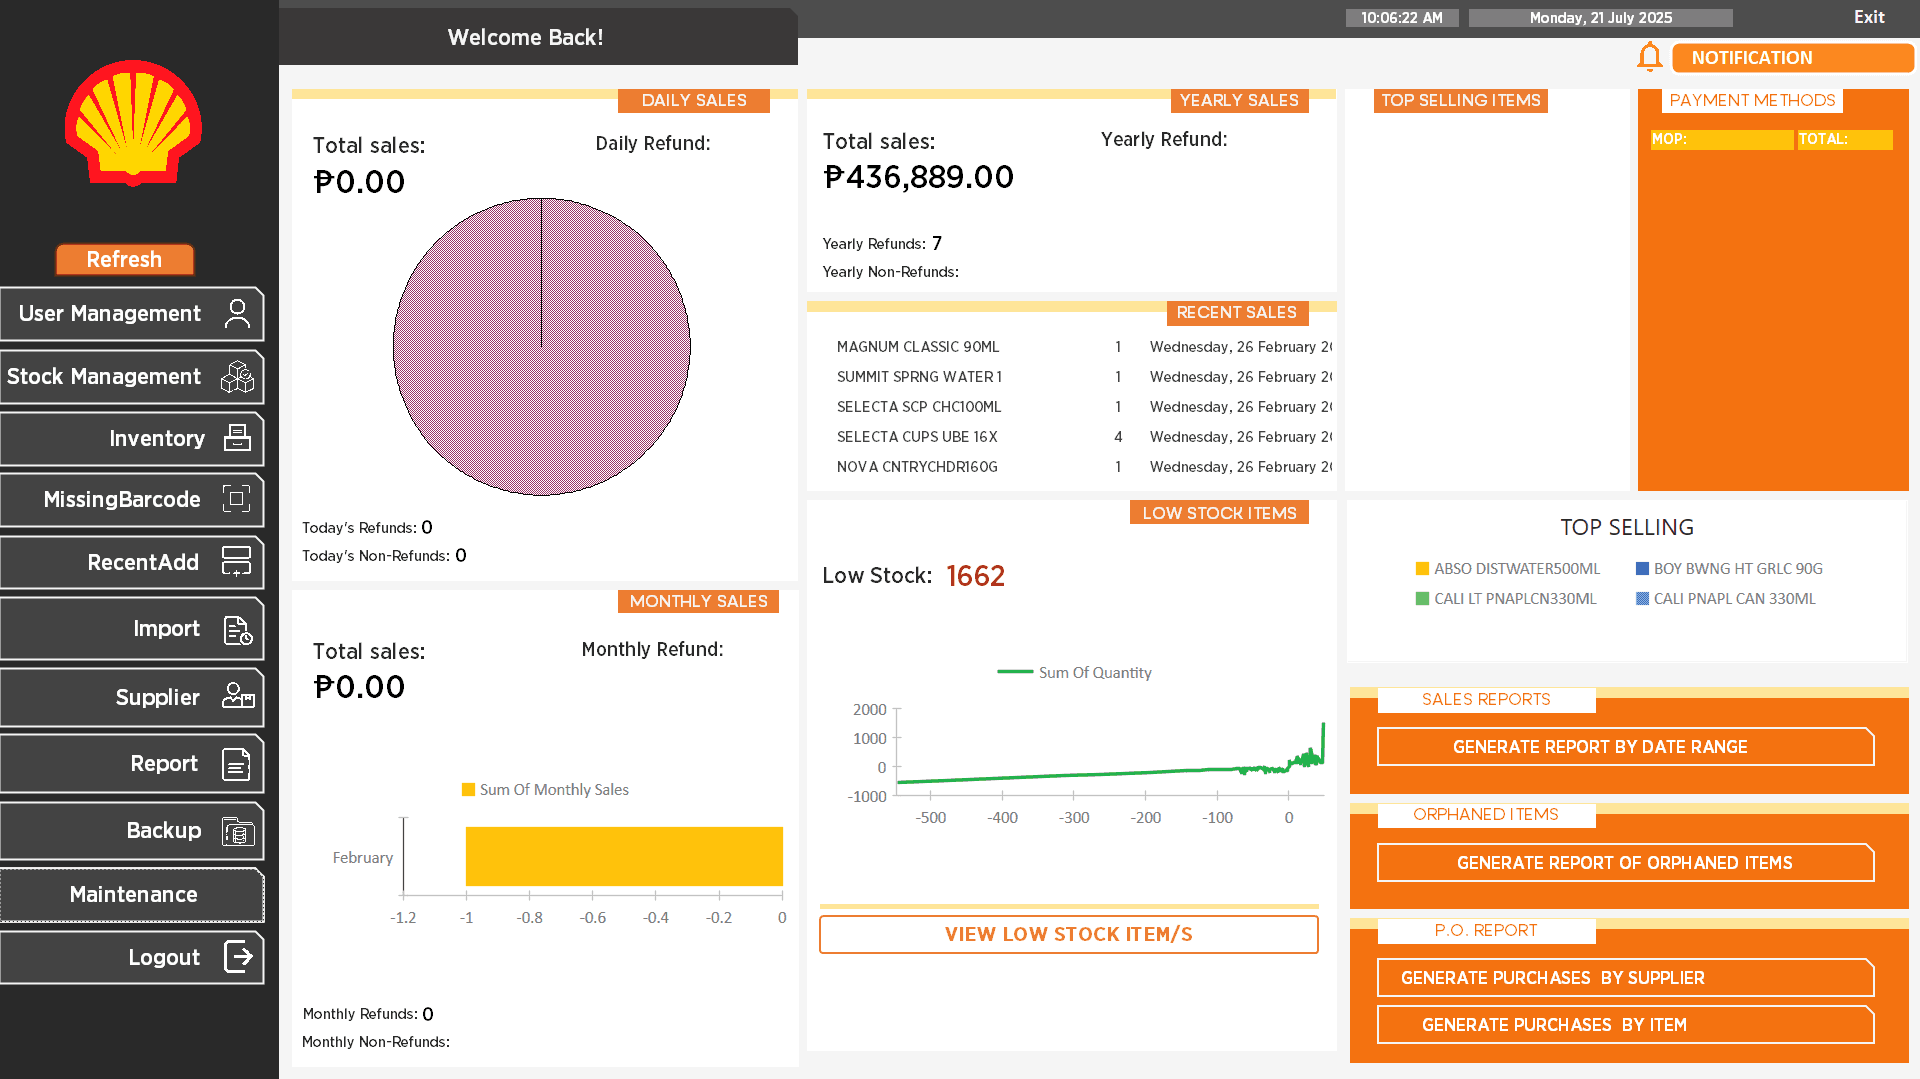The width and height of the screenshot is (1920, 1079).
Task: Go to Inventory page
Action: point(132,438)
